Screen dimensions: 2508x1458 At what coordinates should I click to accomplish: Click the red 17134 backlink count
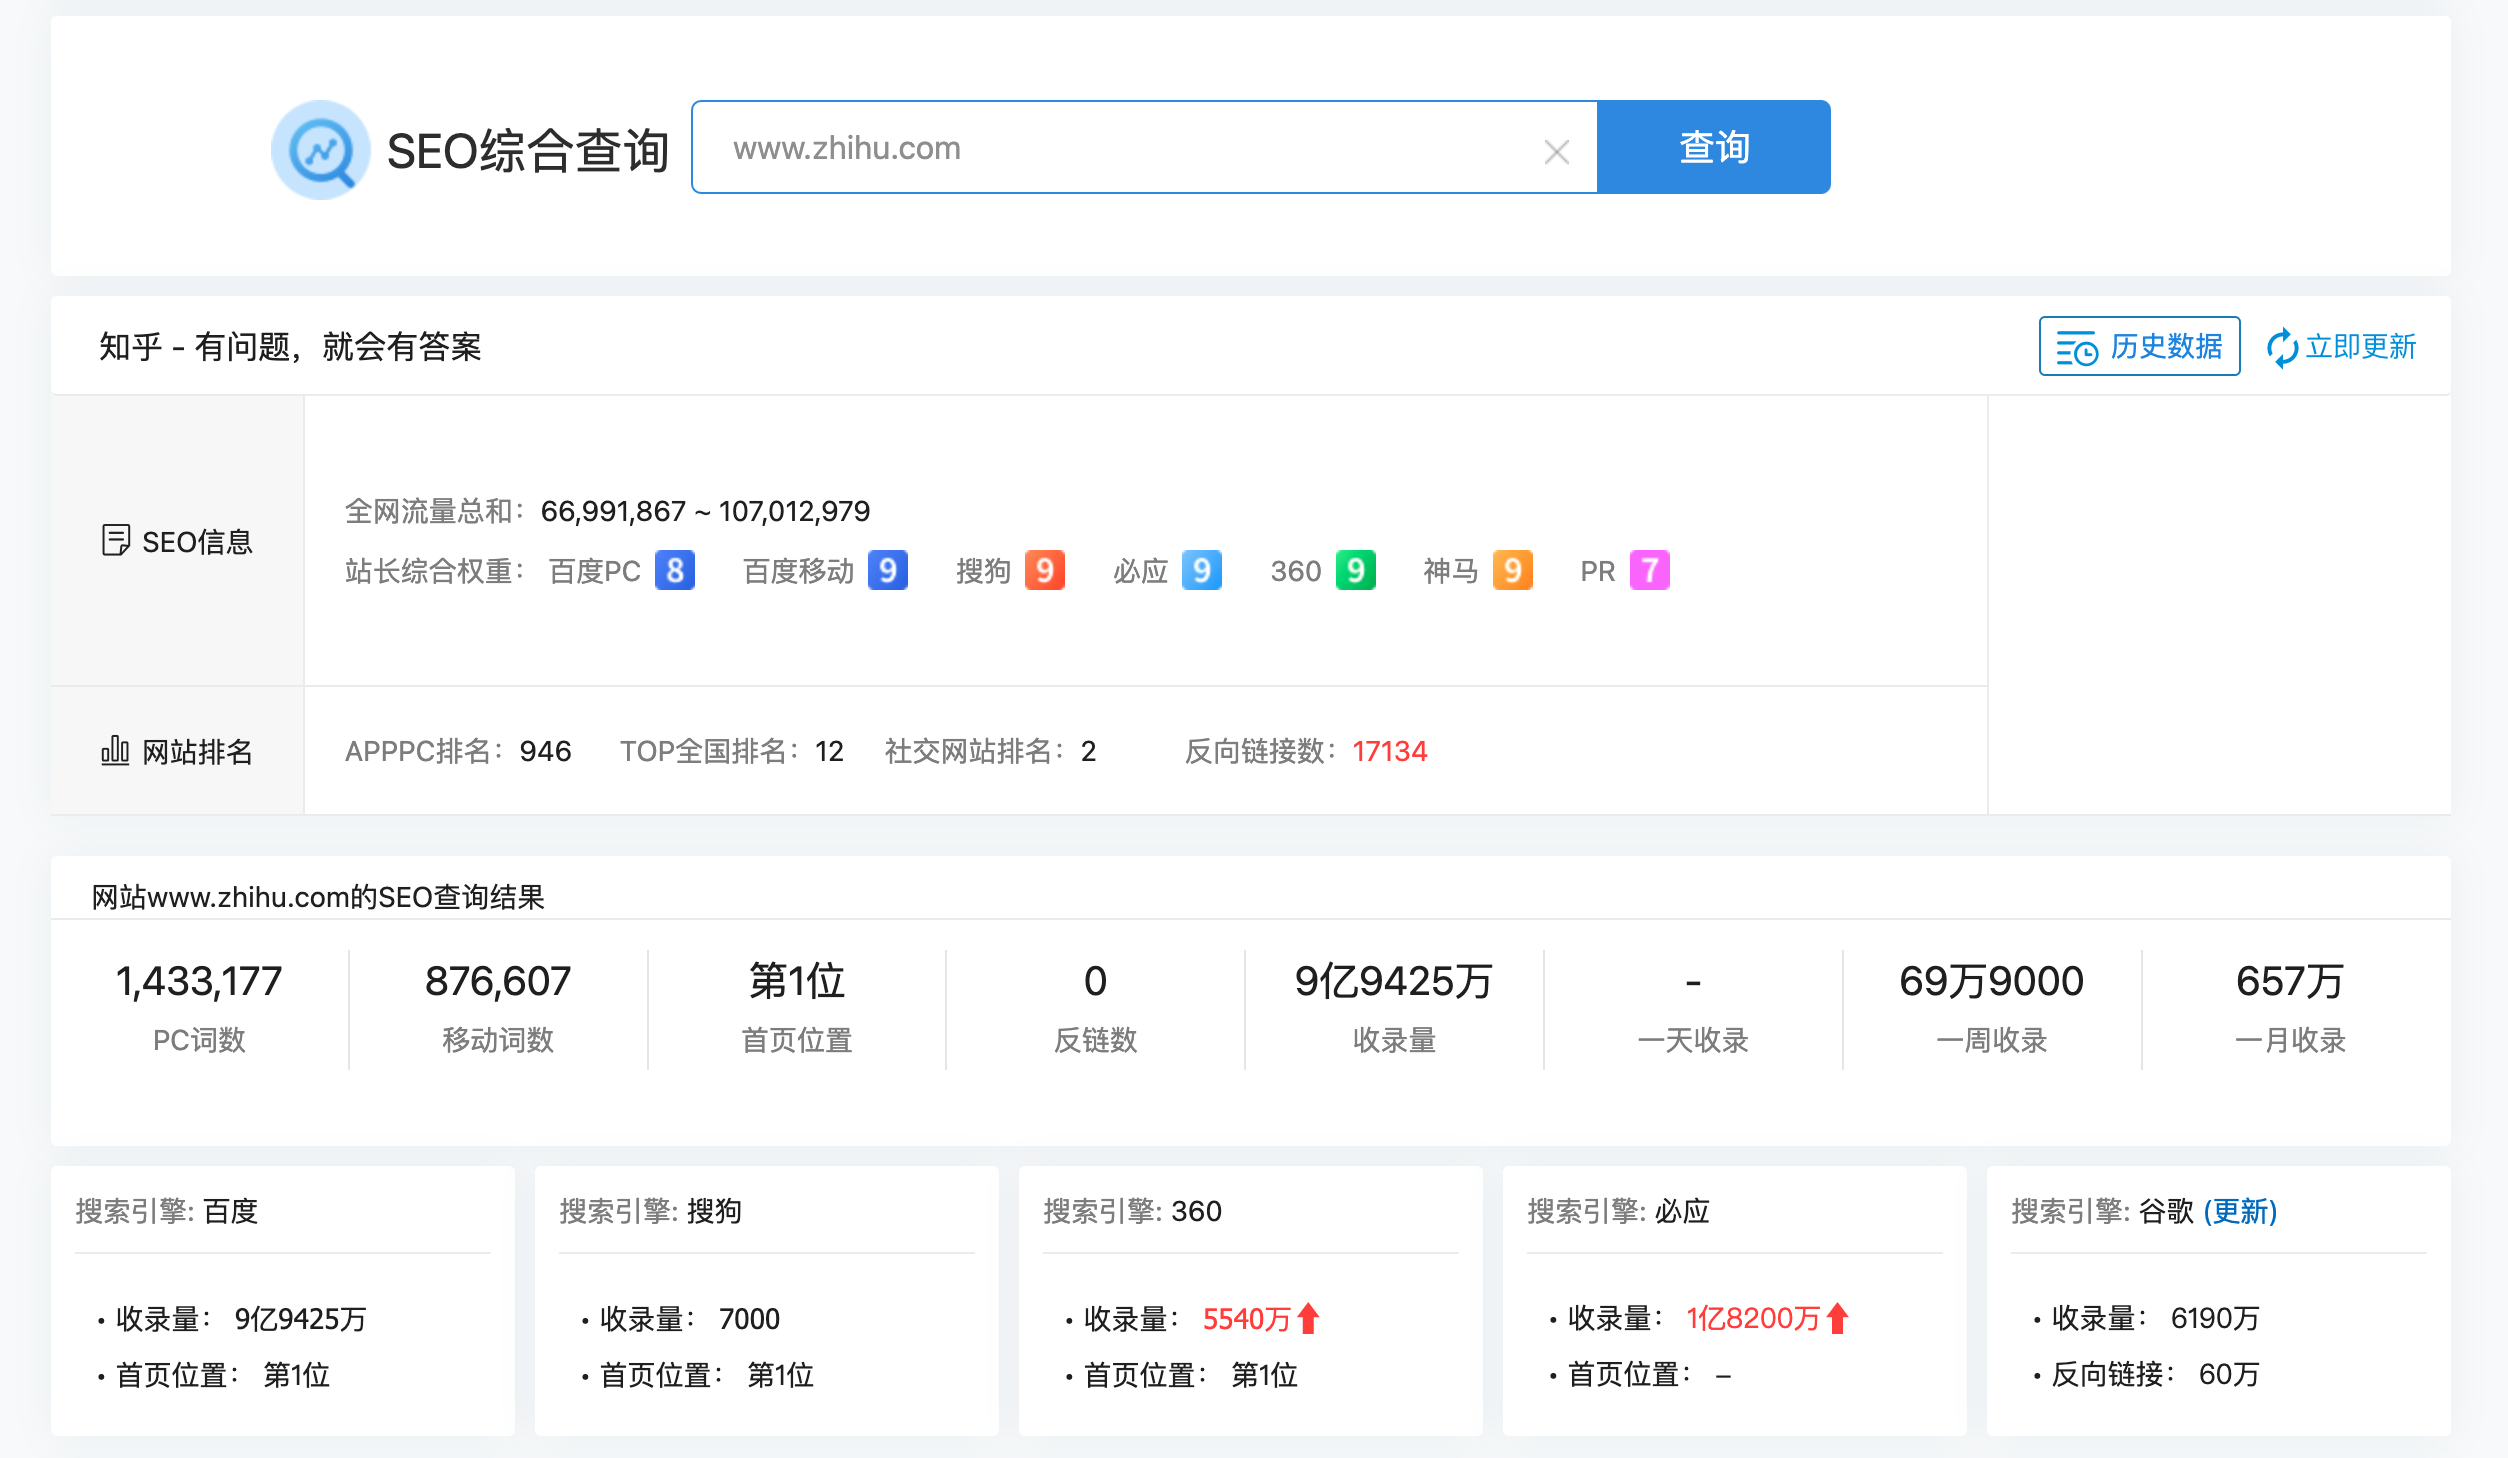(1389, 751)
